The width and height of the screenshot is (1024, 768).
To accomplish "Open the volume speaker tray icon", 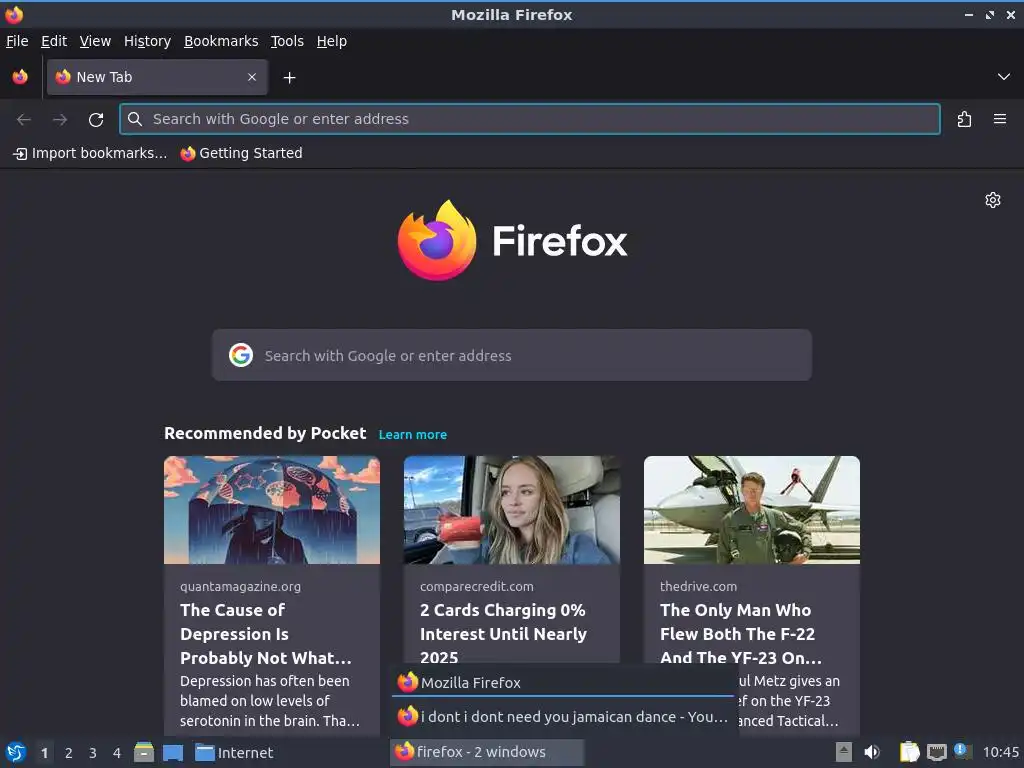I will pyautogui.click(x=872, y=752).
